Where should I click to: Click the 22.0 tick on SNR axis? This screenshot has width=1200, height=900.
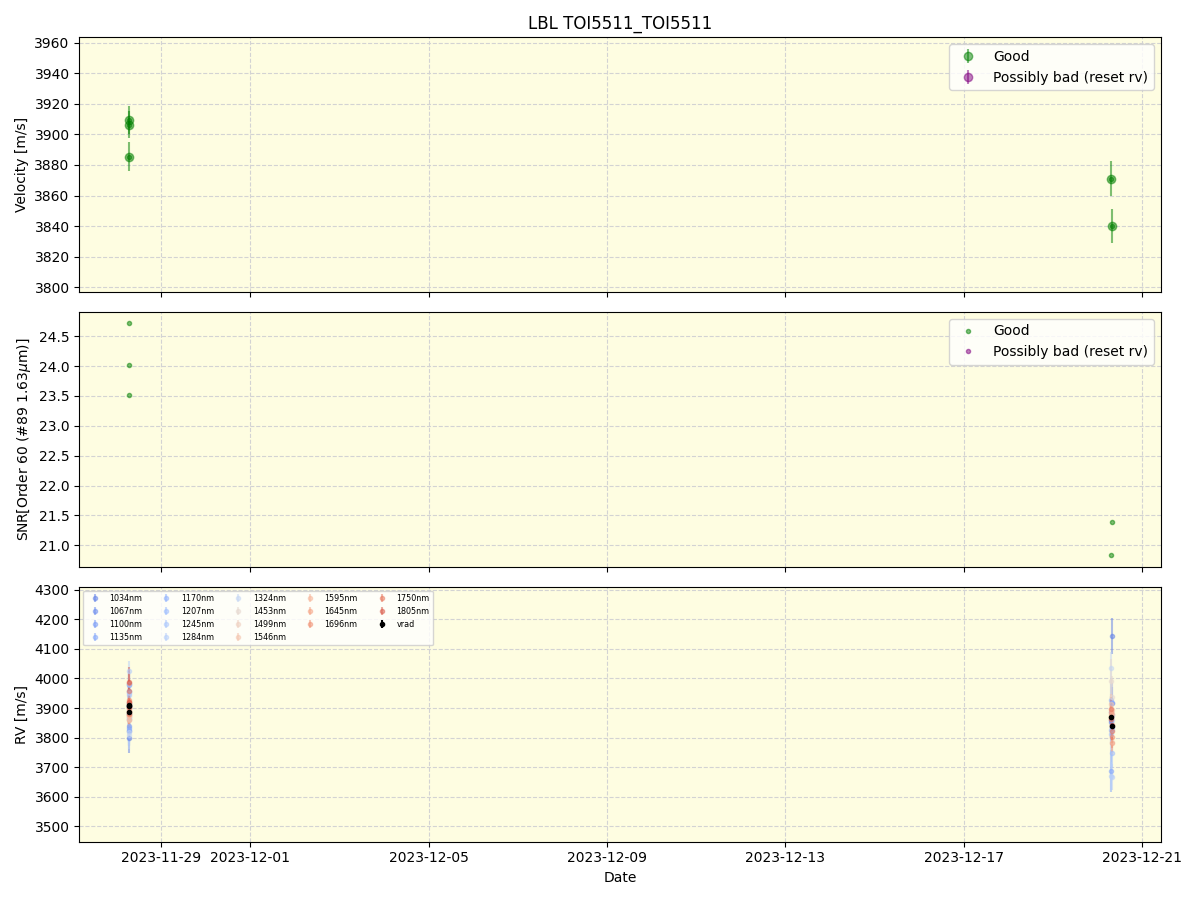(54, 486)
